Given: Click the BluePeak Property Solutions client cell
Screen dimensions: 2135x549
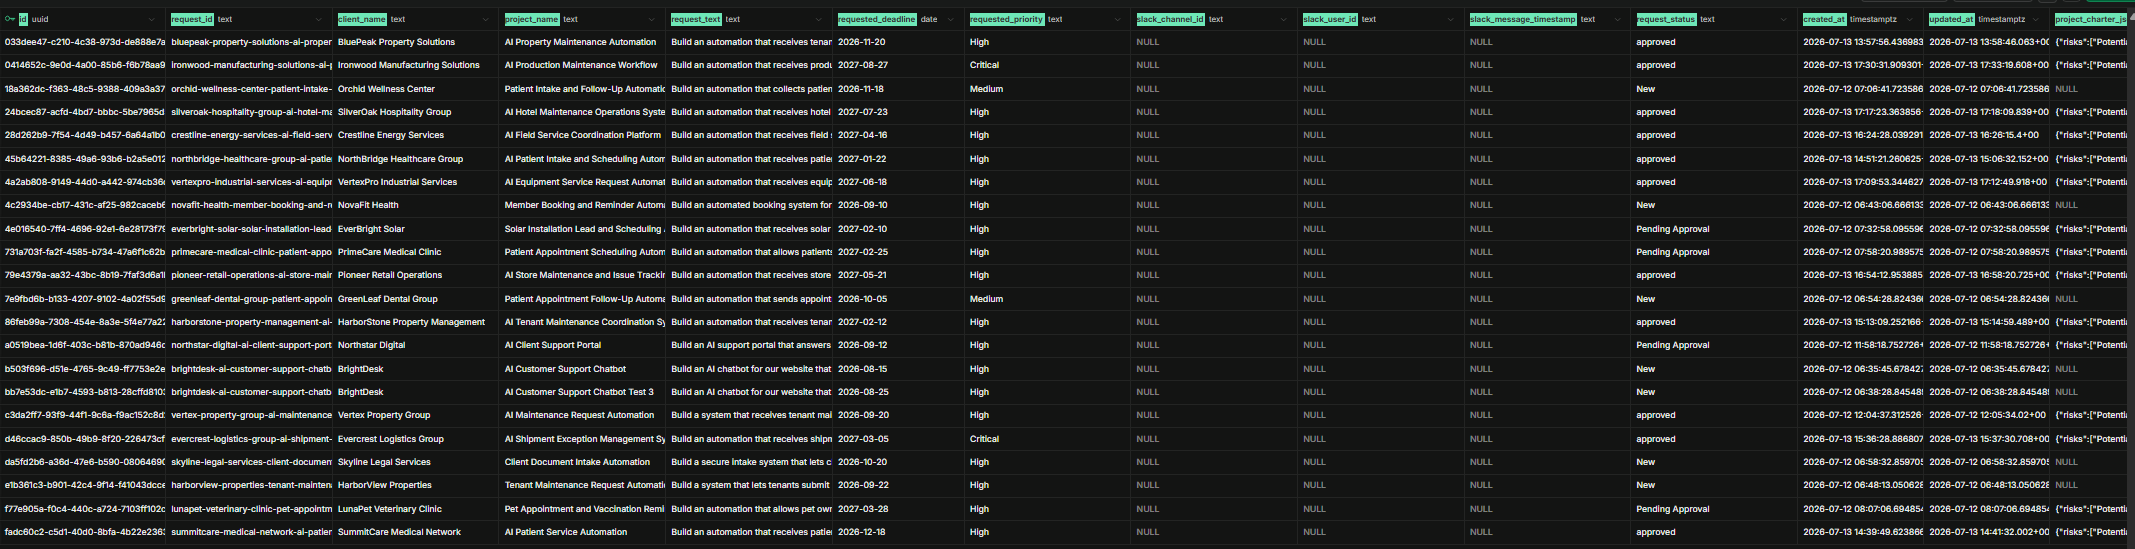Looking at the screenshot, I should [416, 42].
